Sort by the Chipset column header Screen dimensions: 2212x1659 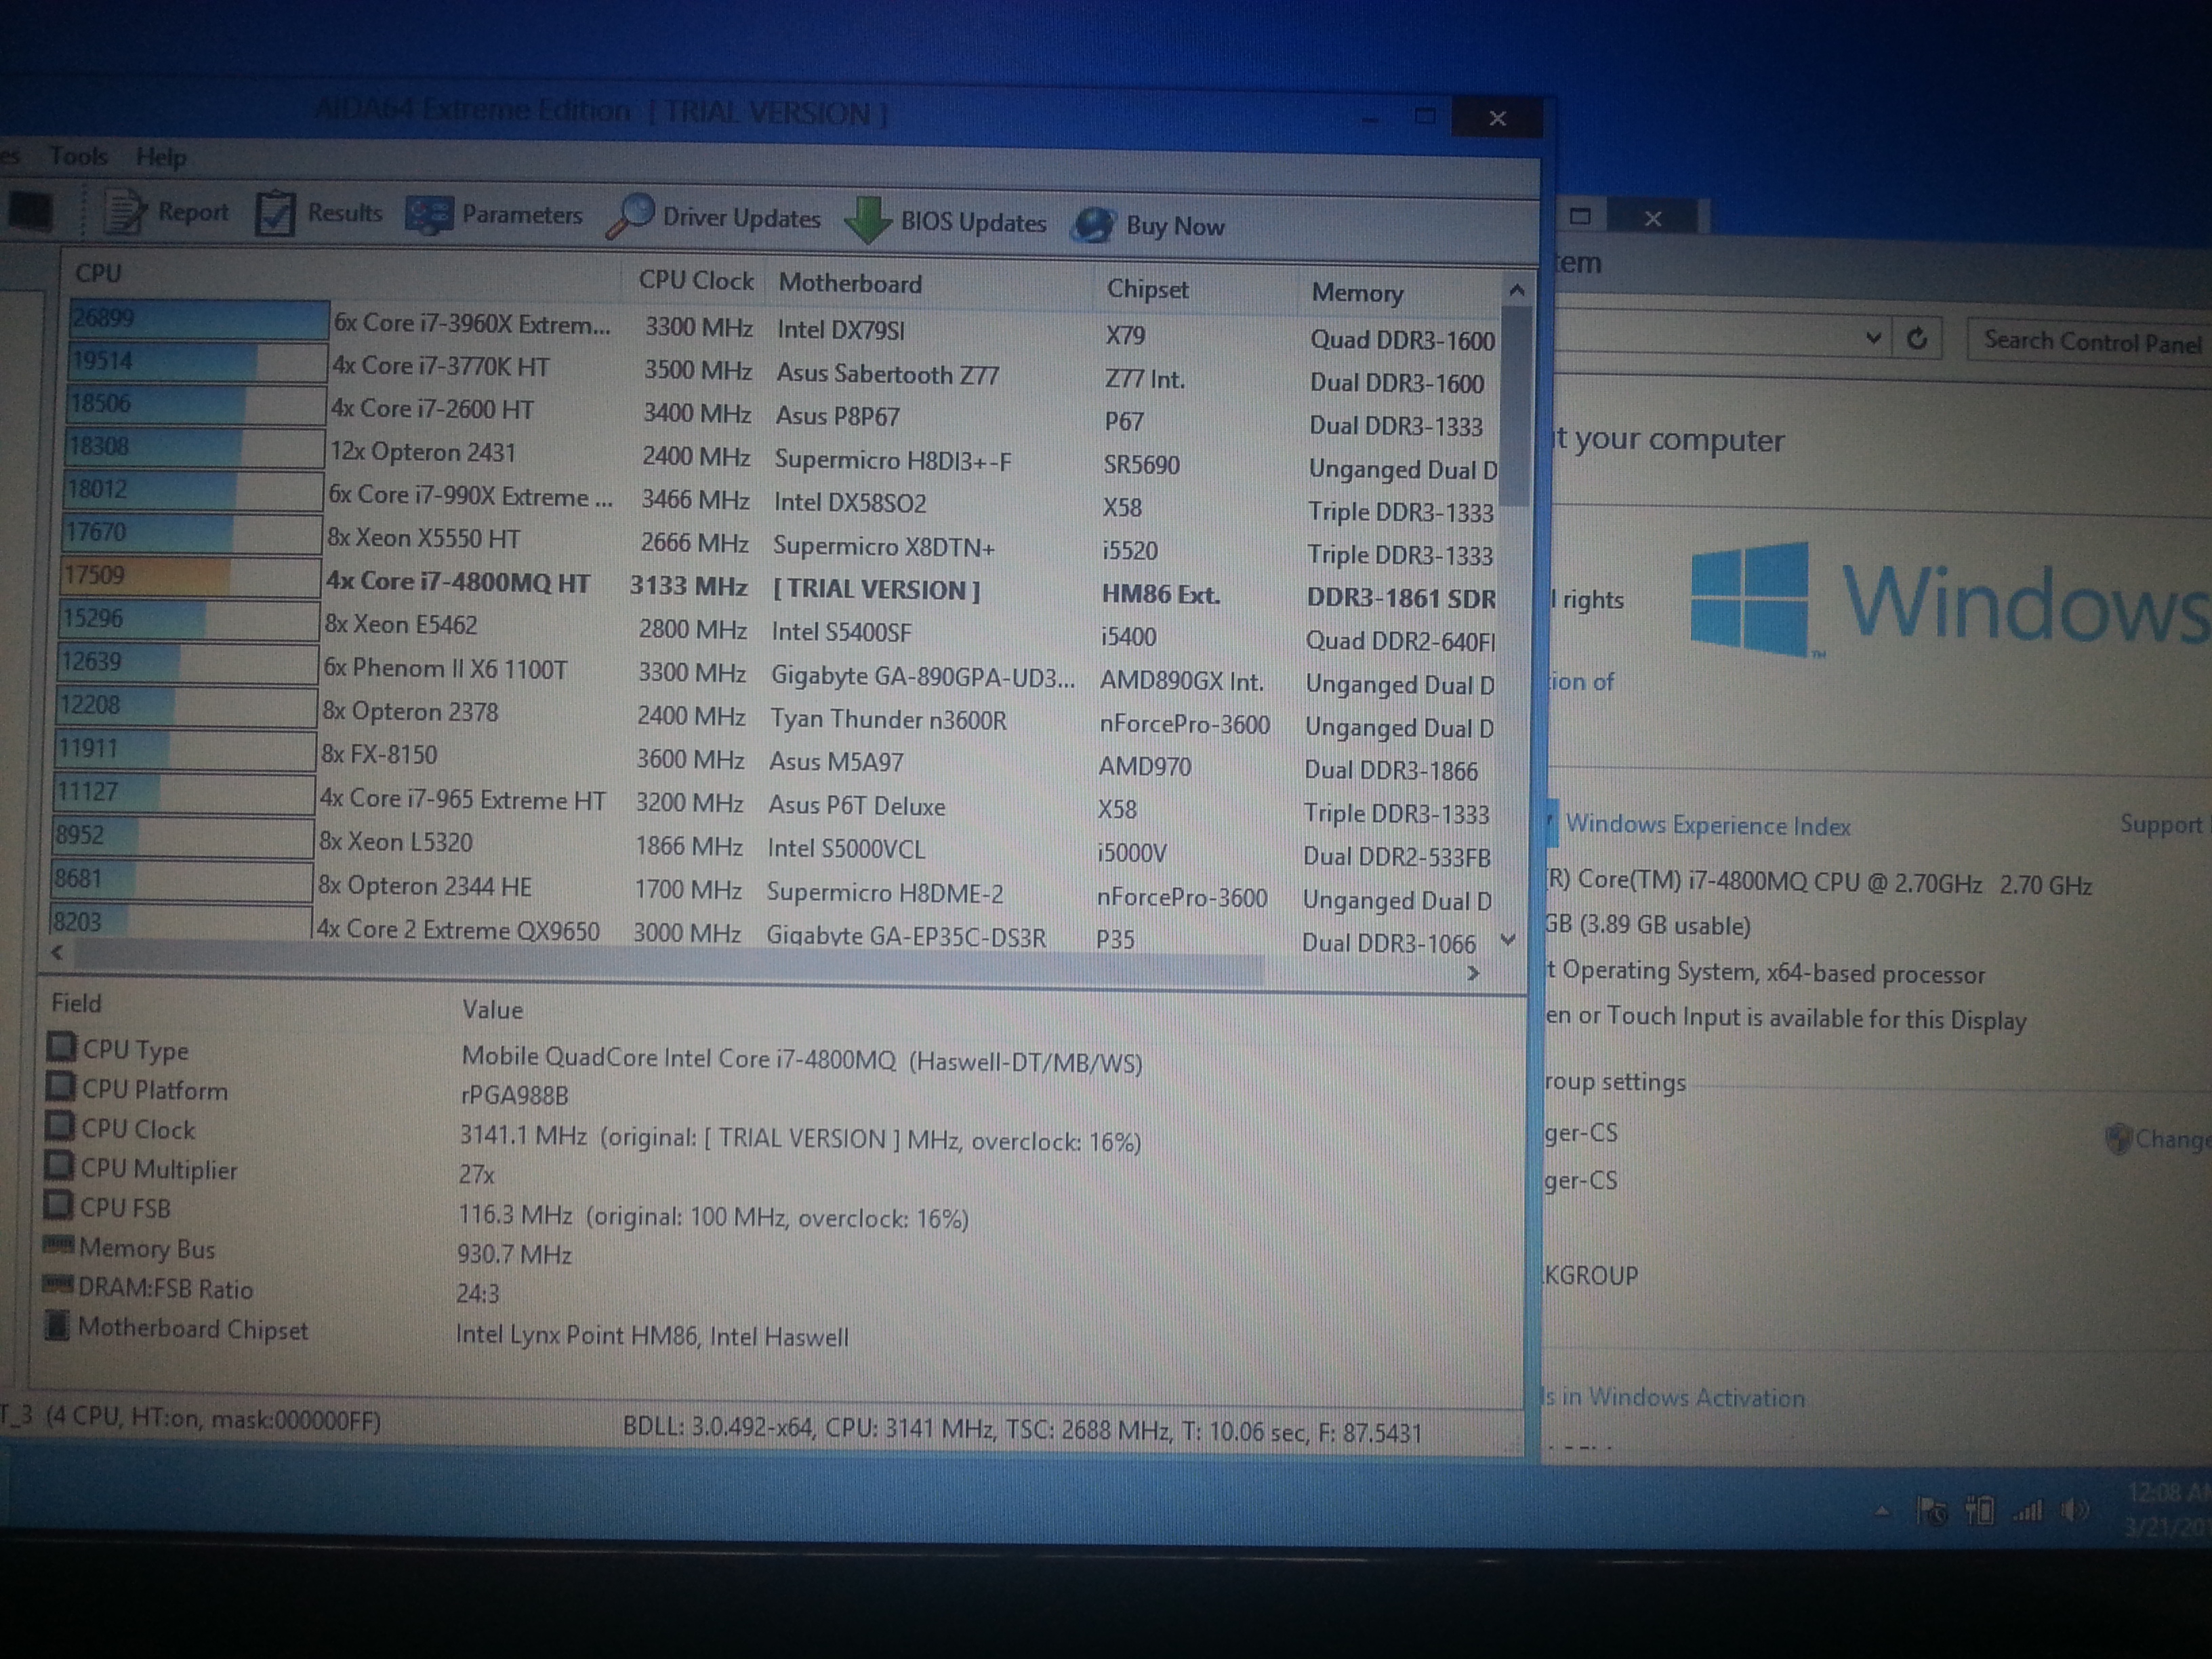point(1147,289)
